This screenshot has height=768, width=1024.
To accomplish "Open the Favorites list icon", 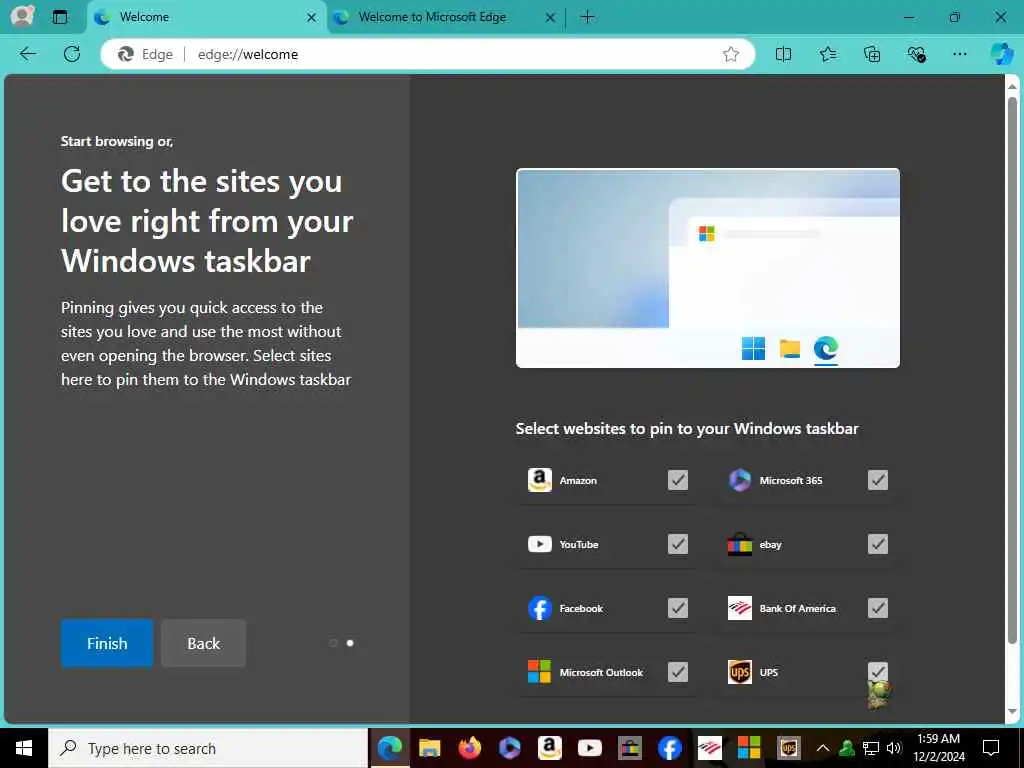I will [x=827, y=54].
